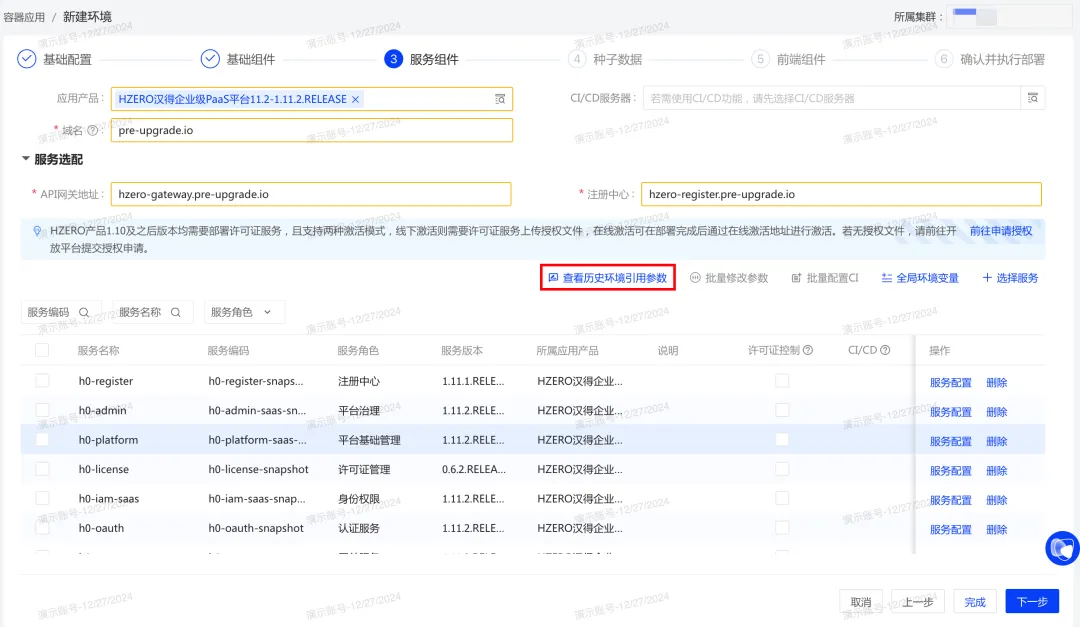This screenshot has height=627, width=1080.
Task: Click the completed step one check icon
Action: 26,59
